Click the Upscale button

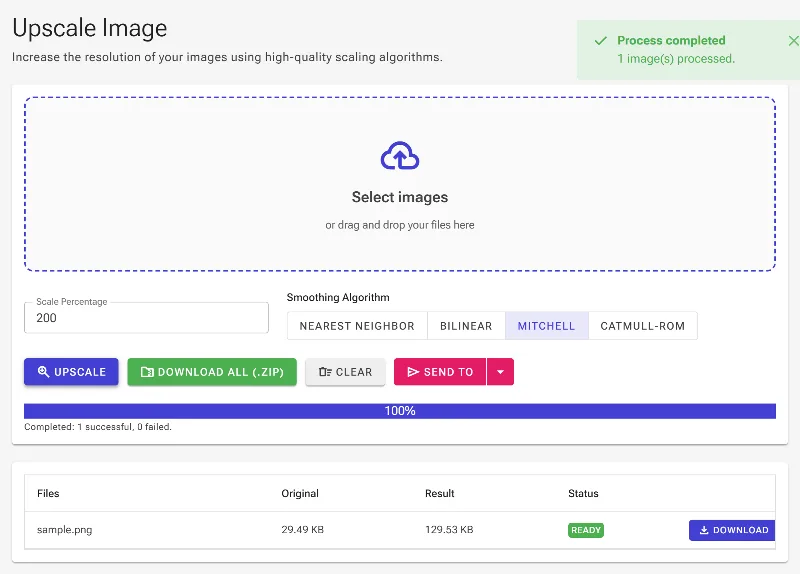click(x=71, y=372)
